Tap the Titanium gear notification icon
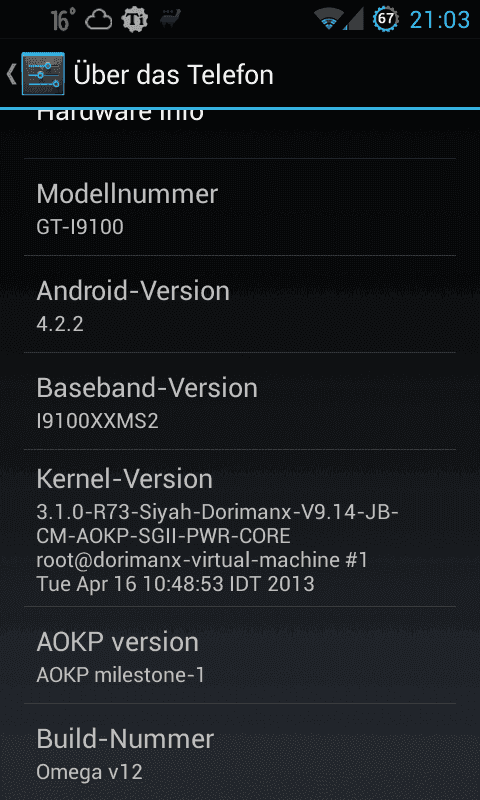The image size is (480, 800). click(x=135, y=20)
